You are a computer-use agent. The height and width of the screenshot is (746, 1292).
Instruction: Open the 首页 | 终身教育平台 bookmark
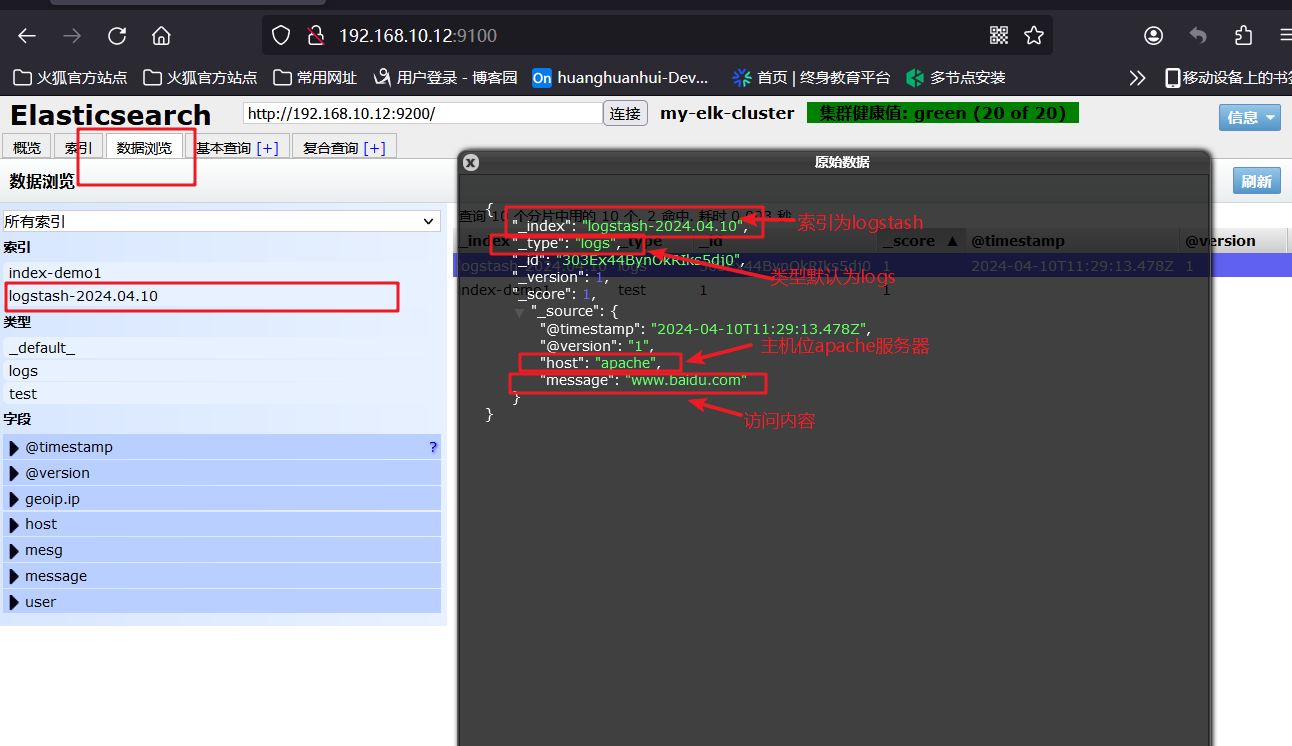811,77
